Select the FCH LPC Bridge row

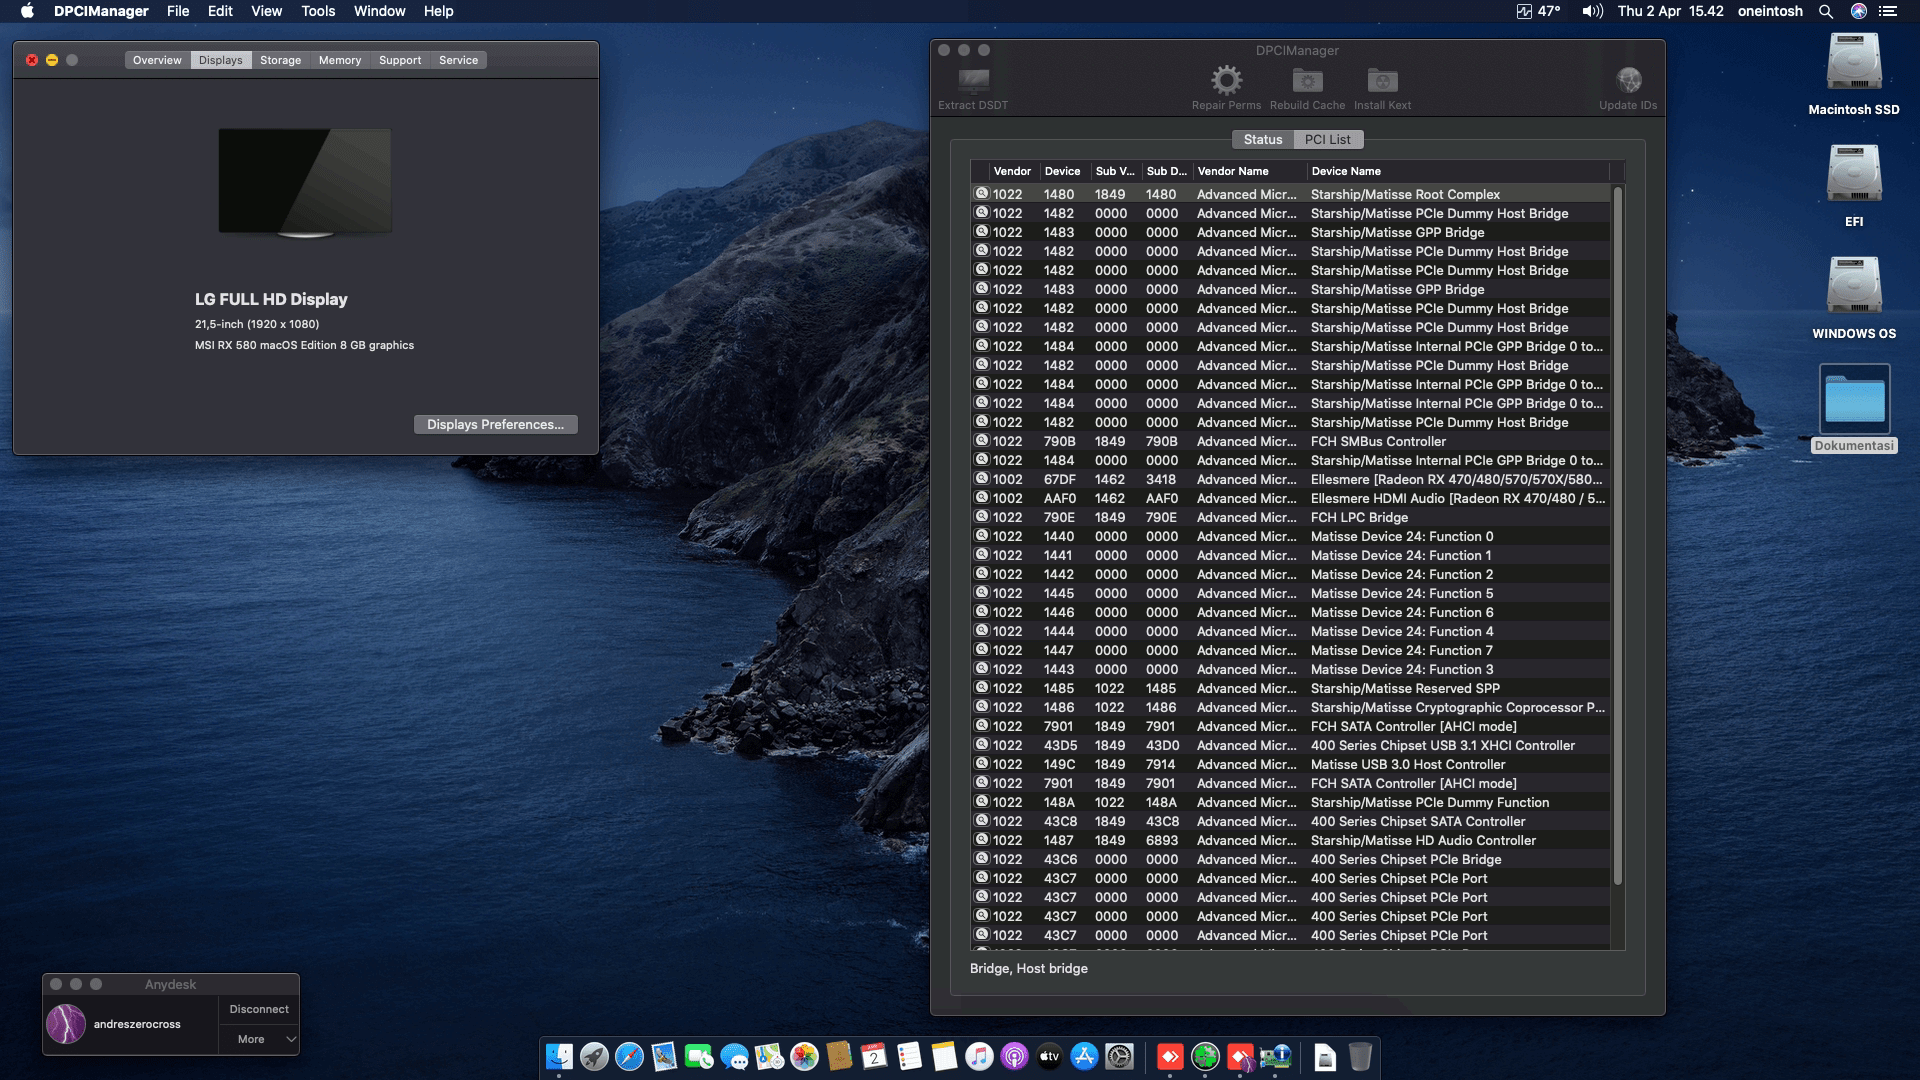[1291, 517]
